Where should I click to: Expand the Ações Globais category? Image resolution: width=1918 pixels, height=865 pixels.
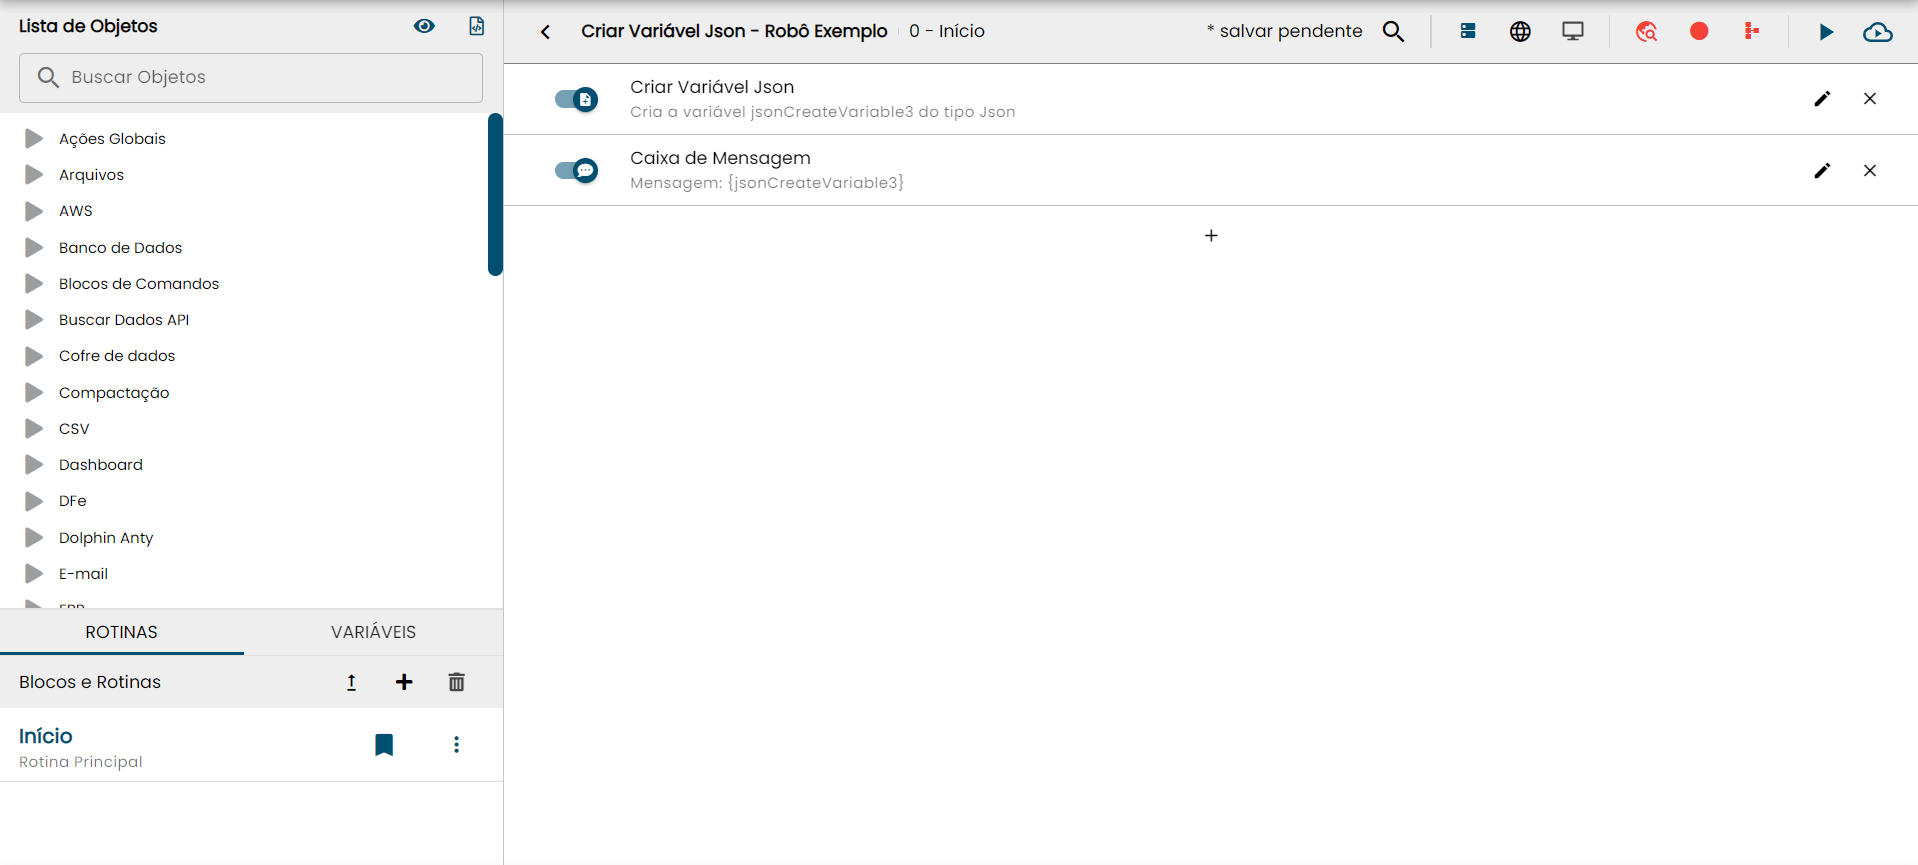point(34,139)
